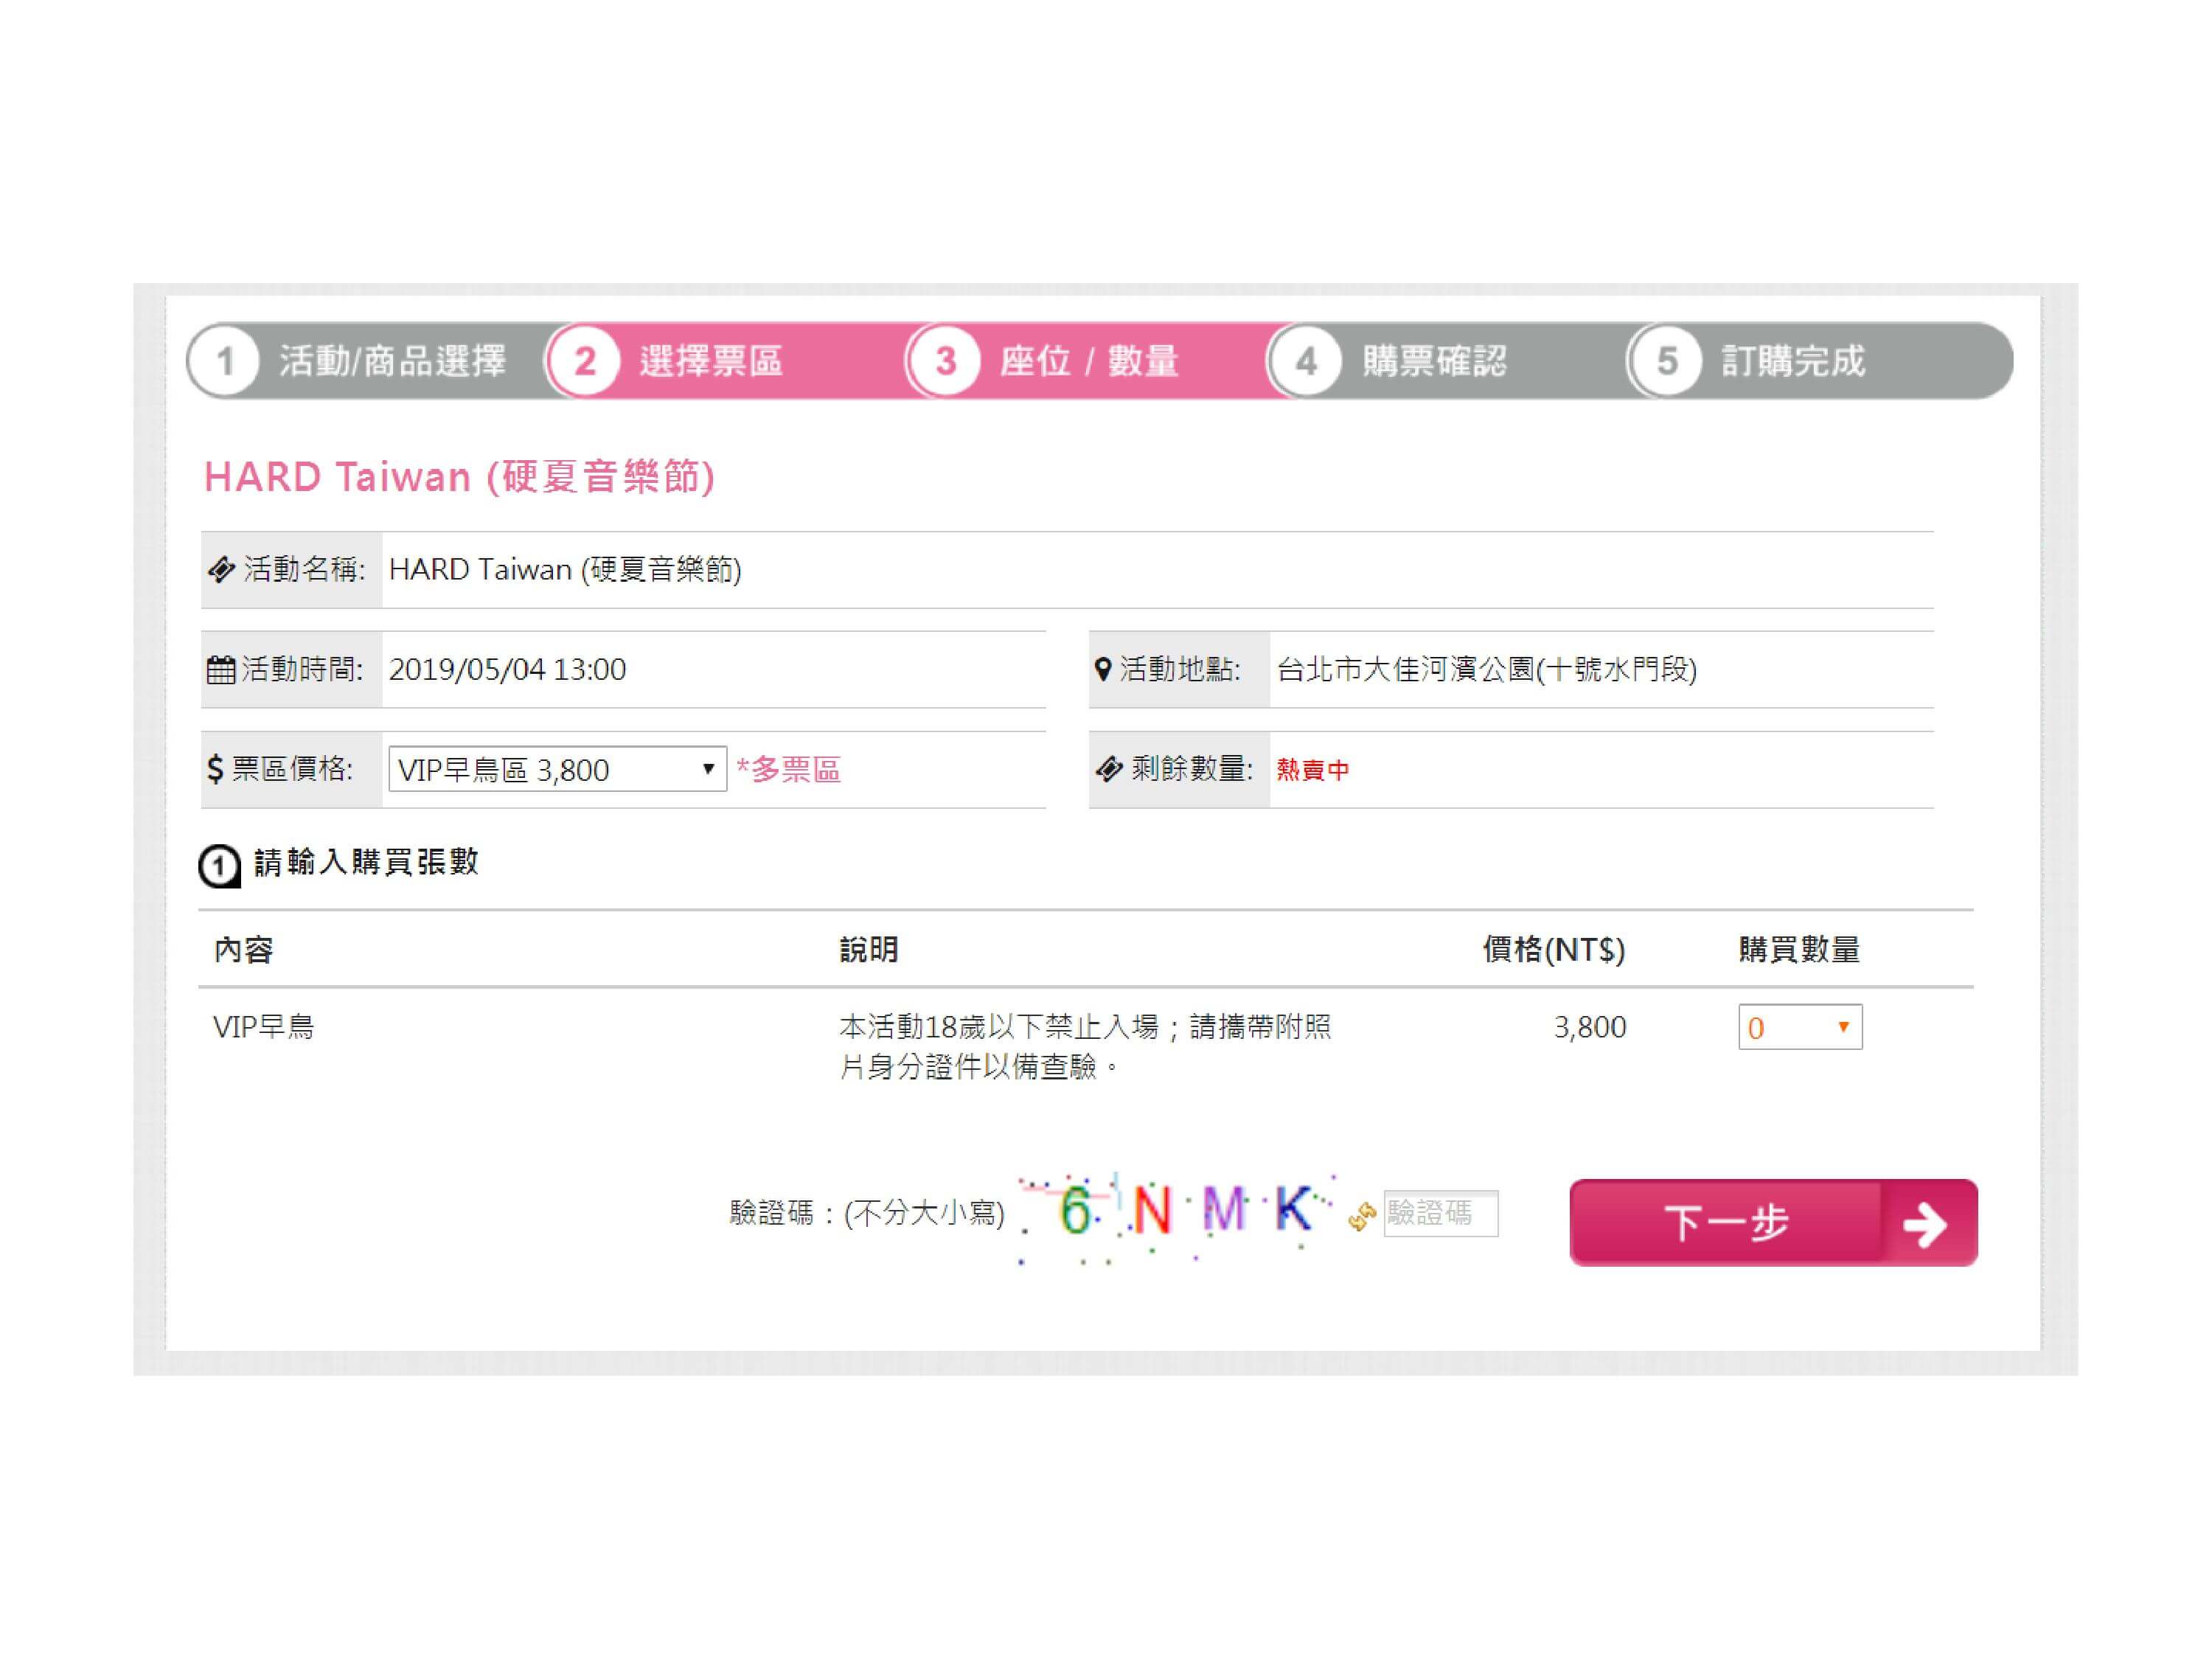Viewport: 2212px width, 1659px height.
Task: Click the orange arrow of the quantity selector
Action: coord(1843,1027)
